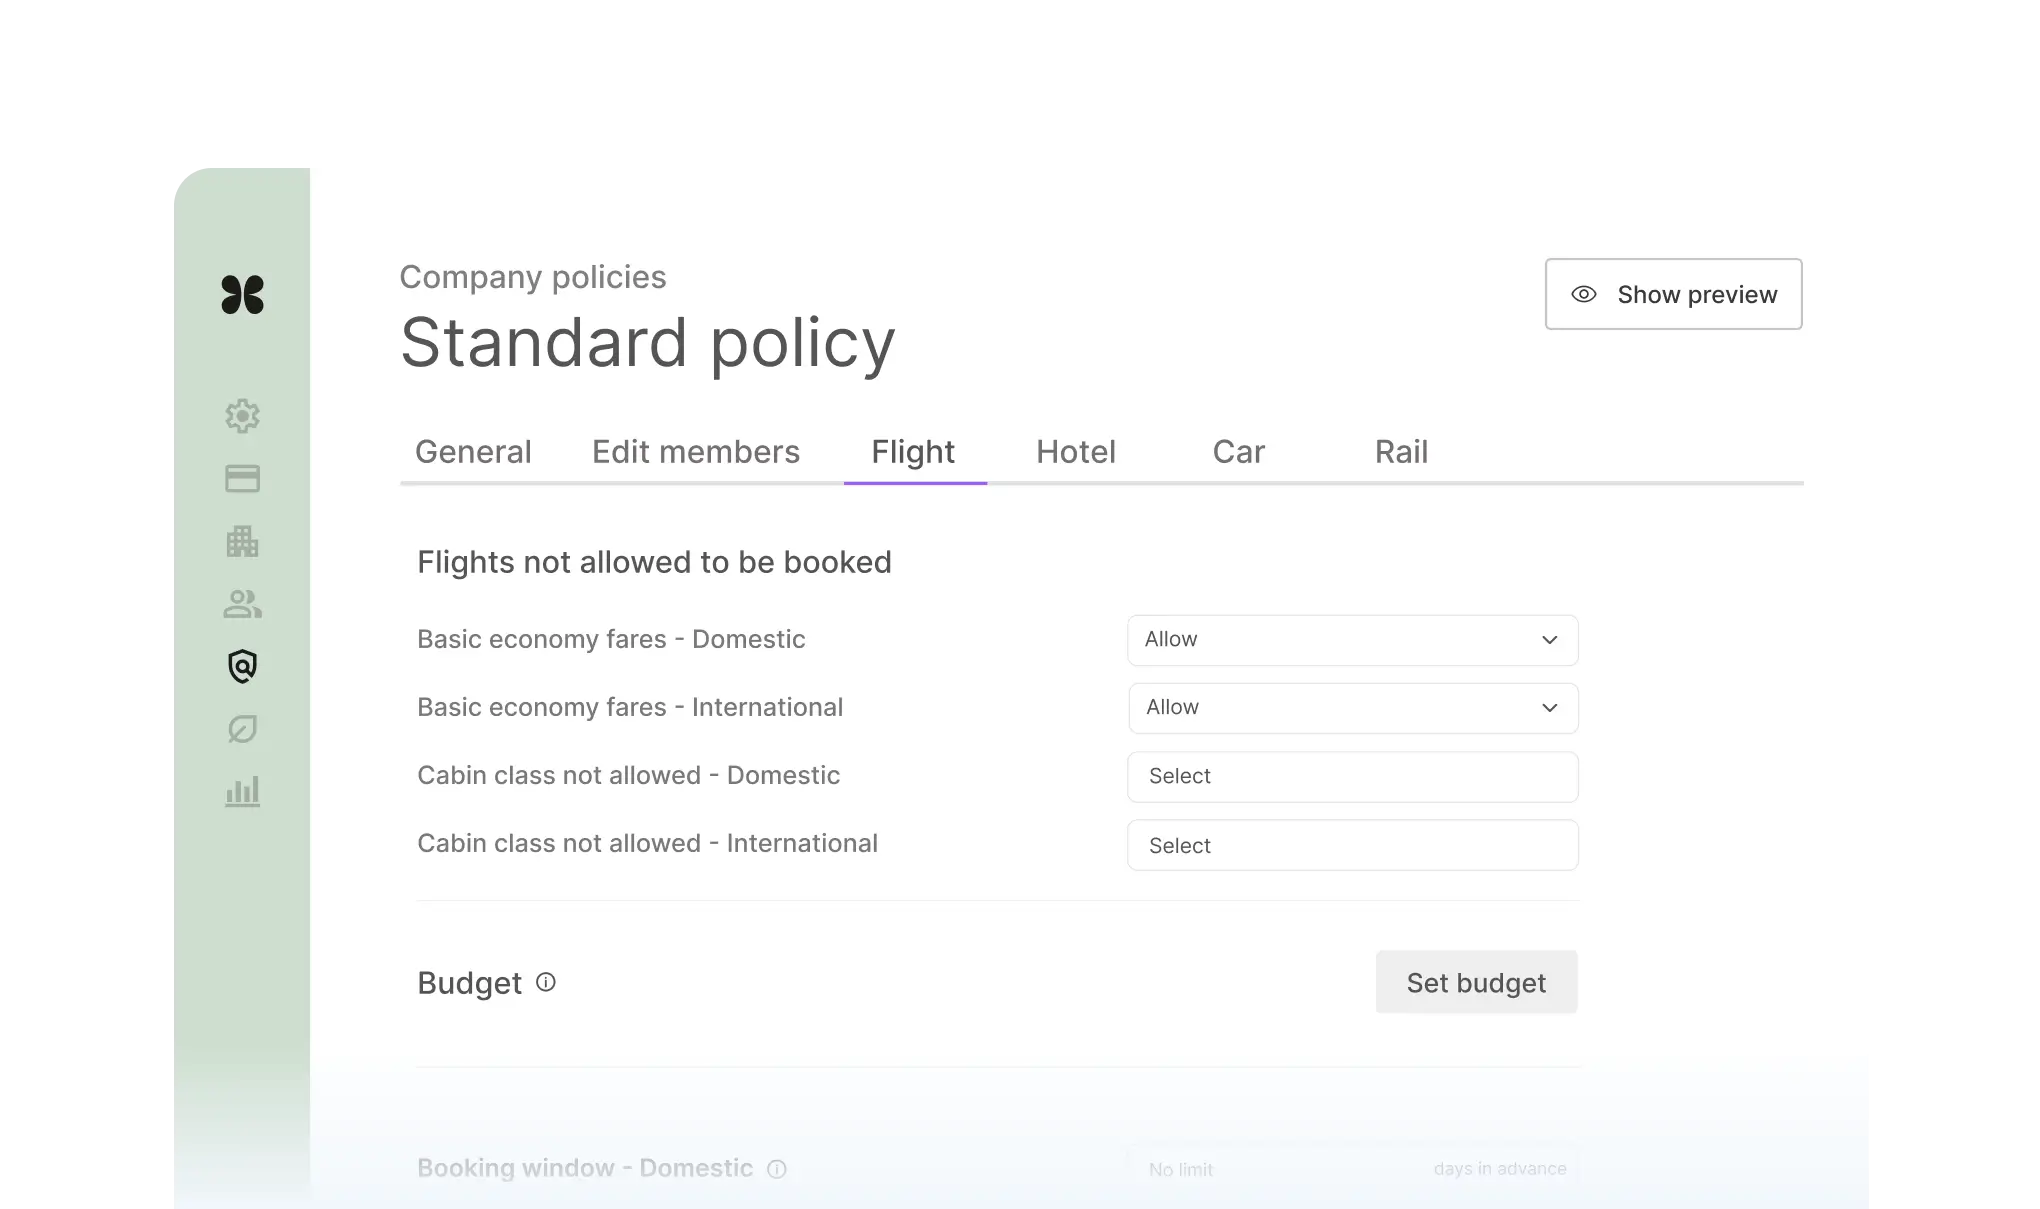This screenshot has width=2040, height=1209.
Task: Click the Set budget button
Action: 1476,982
